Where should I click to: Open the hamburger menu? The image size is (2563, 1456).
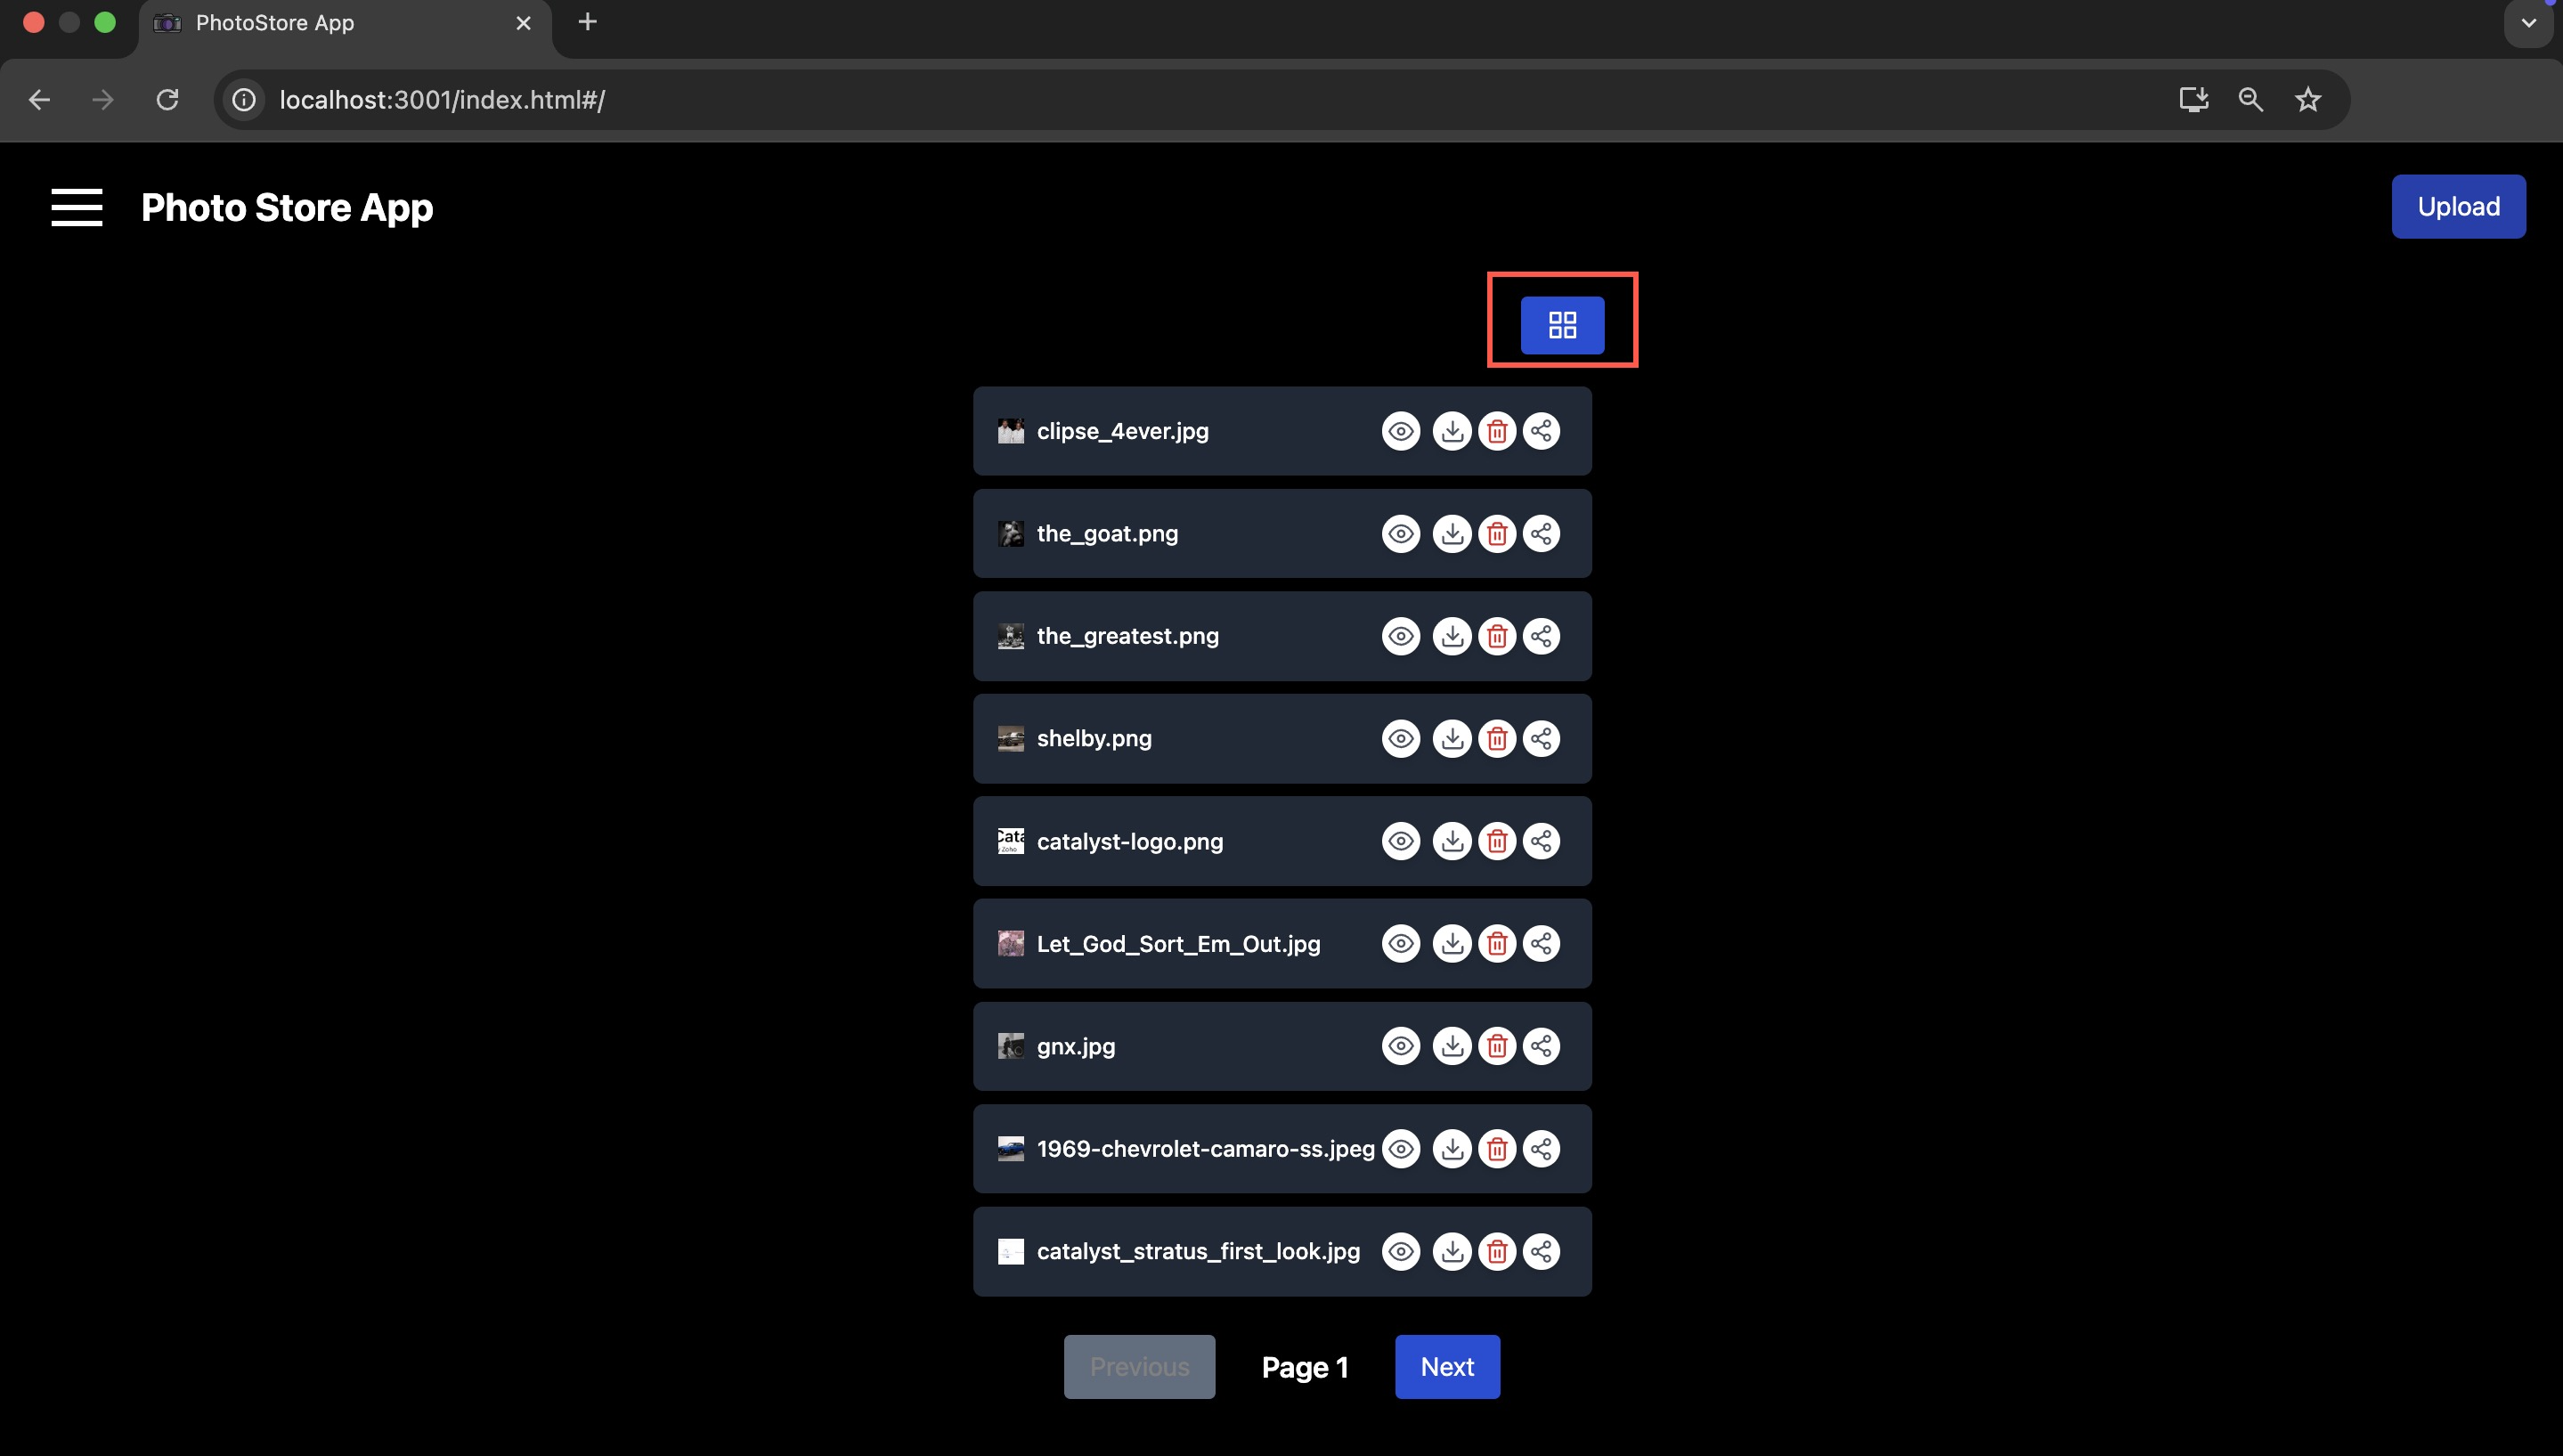[77, 207]
